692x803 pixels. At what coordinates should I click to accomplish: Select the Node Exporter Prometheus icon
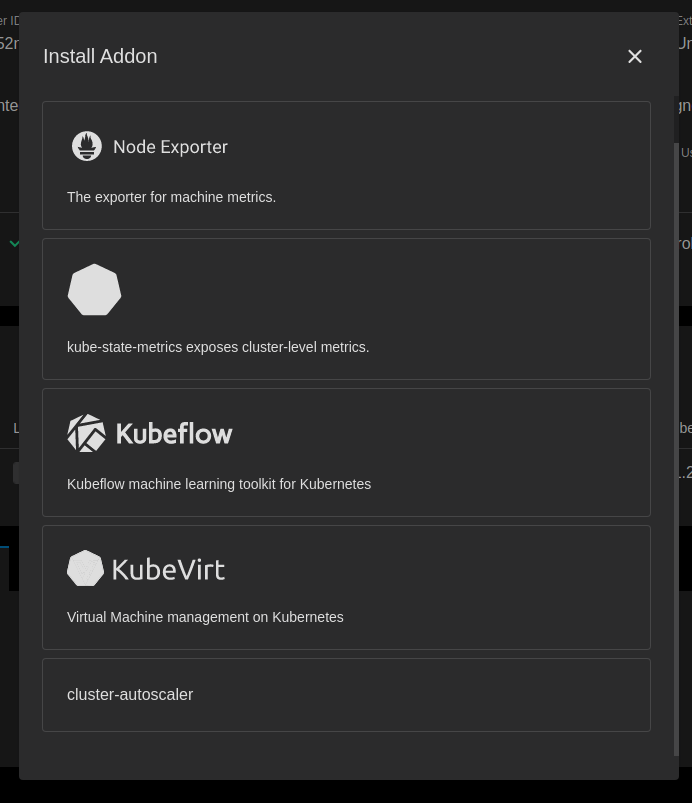click(87, 146)
